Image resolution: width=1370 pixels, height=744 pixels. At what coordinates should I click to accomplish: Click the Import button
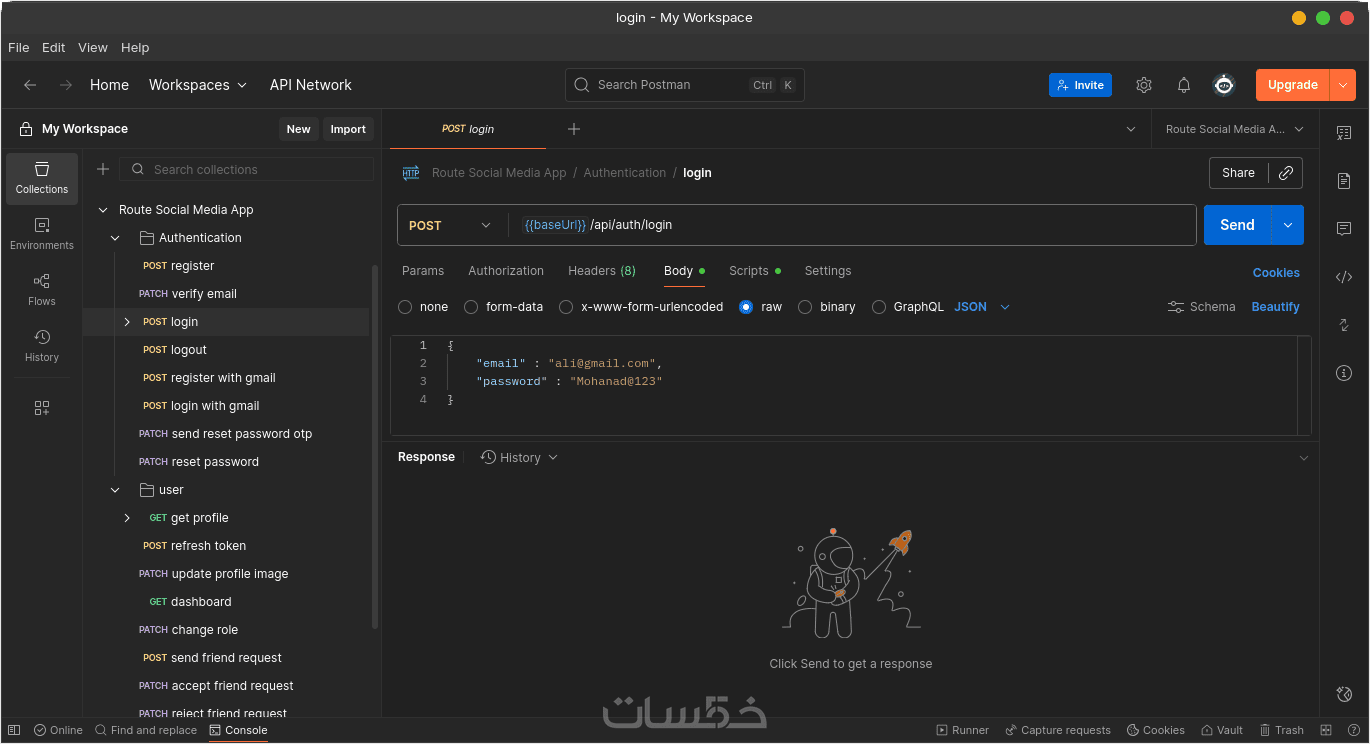[348, 129]
